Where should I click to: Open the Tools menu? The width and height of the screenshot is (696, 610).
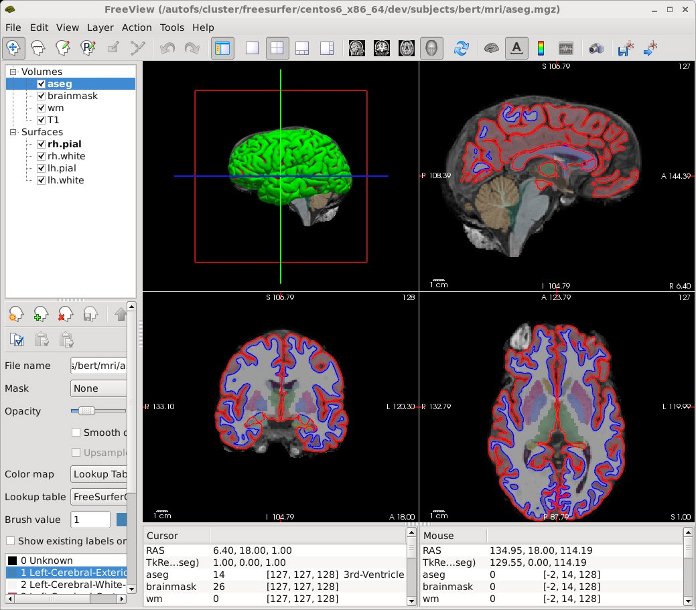pyautogui.click(x=172, y=28)
